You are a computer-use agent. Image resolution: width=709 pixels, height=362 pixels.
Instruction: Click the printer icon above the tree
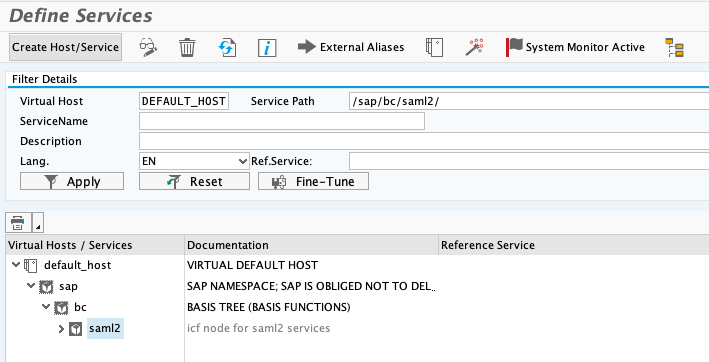pos(17,222)
